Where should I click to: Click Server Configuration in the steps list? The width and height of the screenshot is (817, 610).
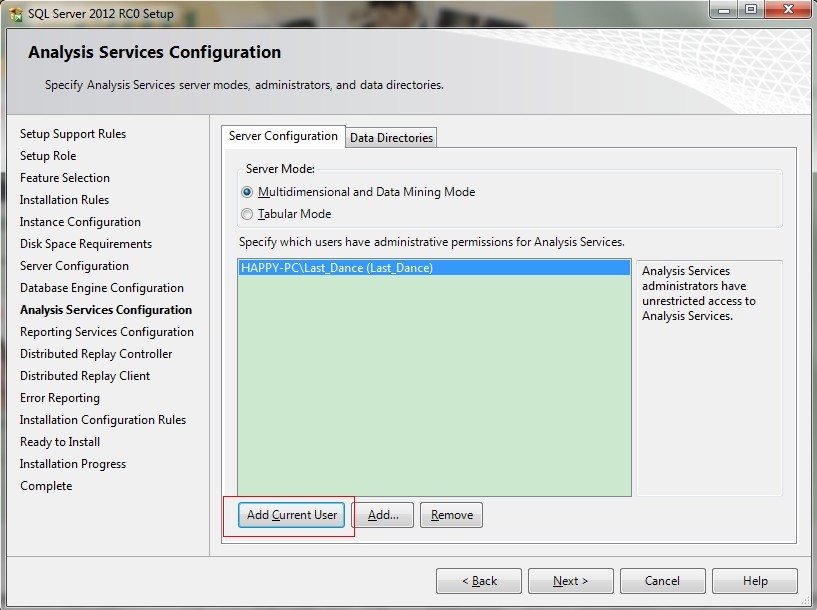[74, 266]
